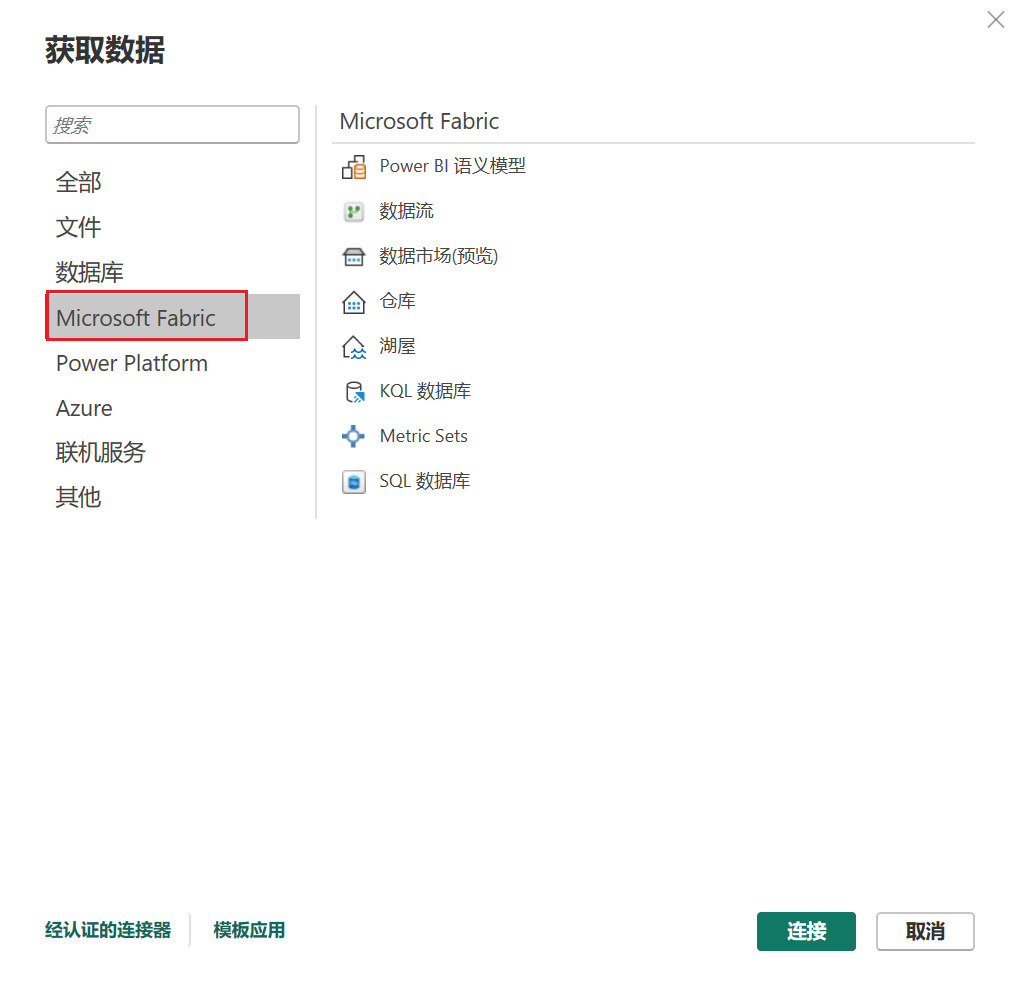Click the 搜索 search field
This screenshot has height=990, width=1020.
point(172,125)
